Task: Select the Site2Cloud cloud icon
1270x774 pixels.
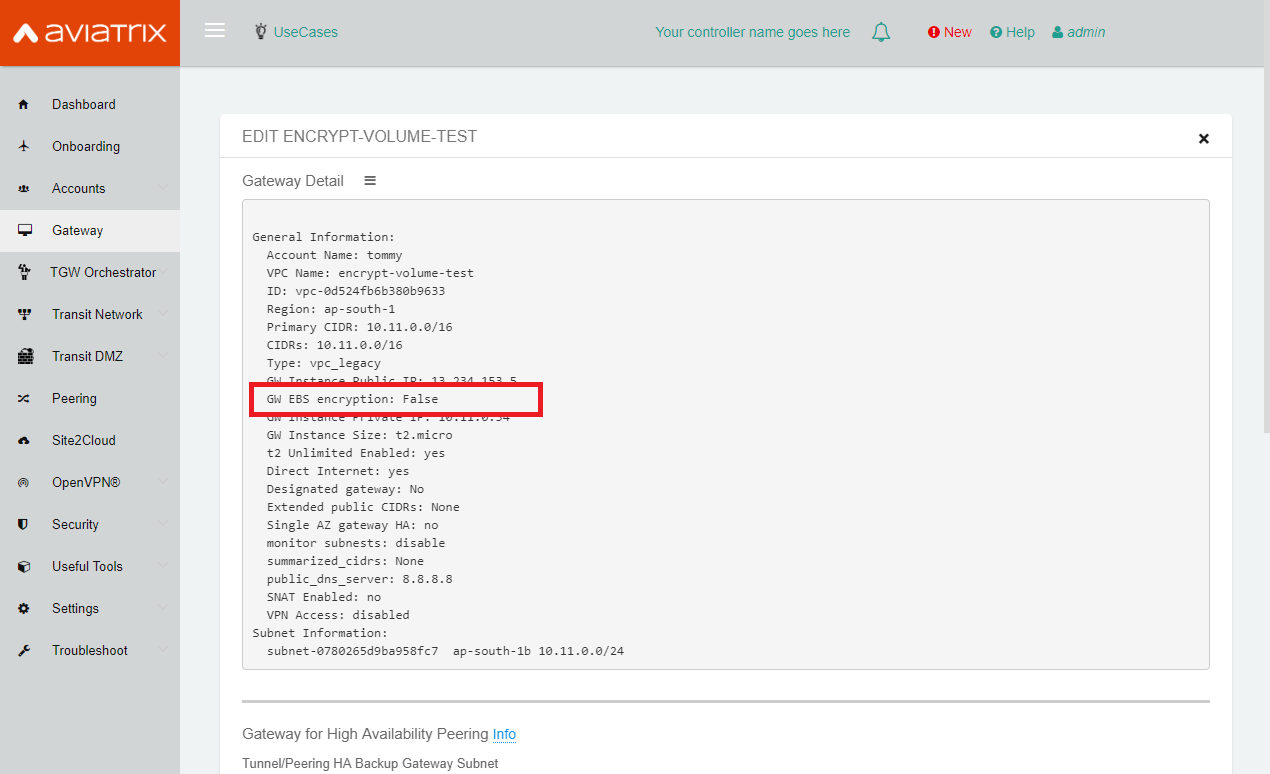Action: tap(23, 440)
